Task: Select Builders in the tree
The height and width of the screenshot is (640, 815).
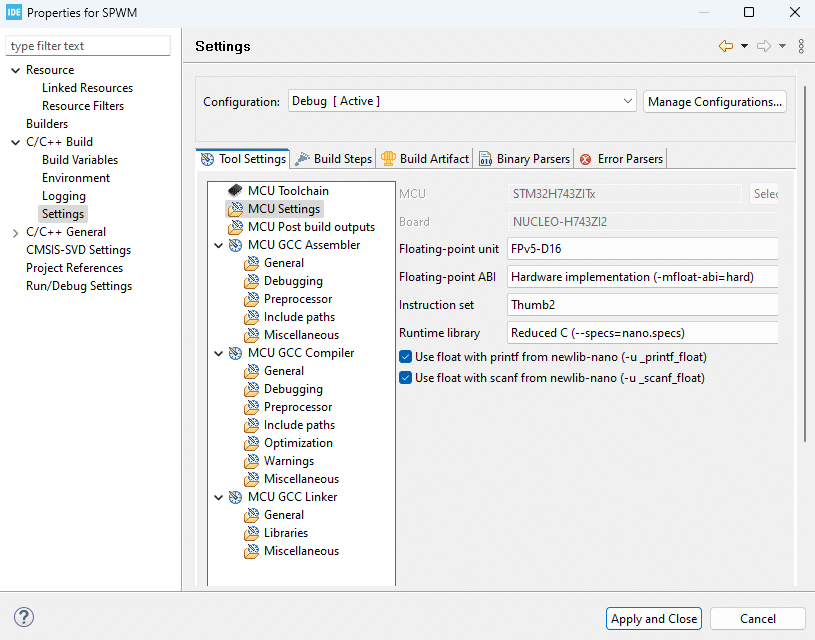Action: click(x=47, y=124)
